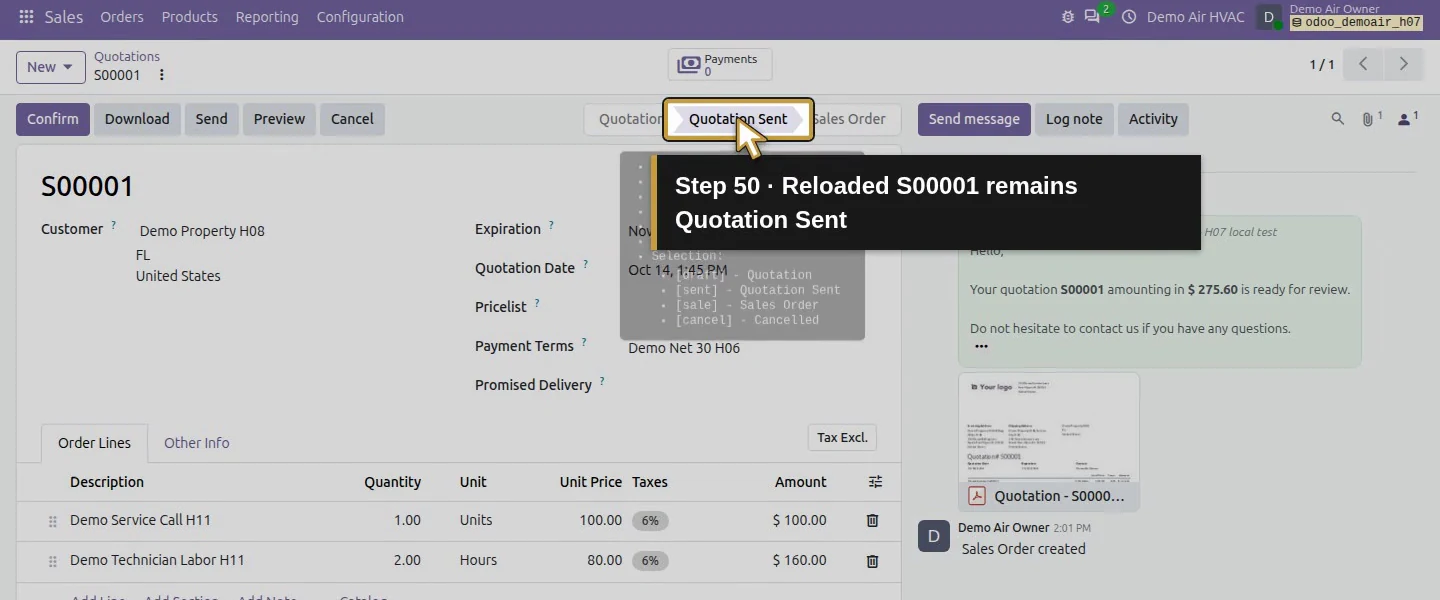The width and height of the screenshot is (1440, 600).
Task: Cancel the quotation
Action: pyautogui.click(x=352, y=119)
